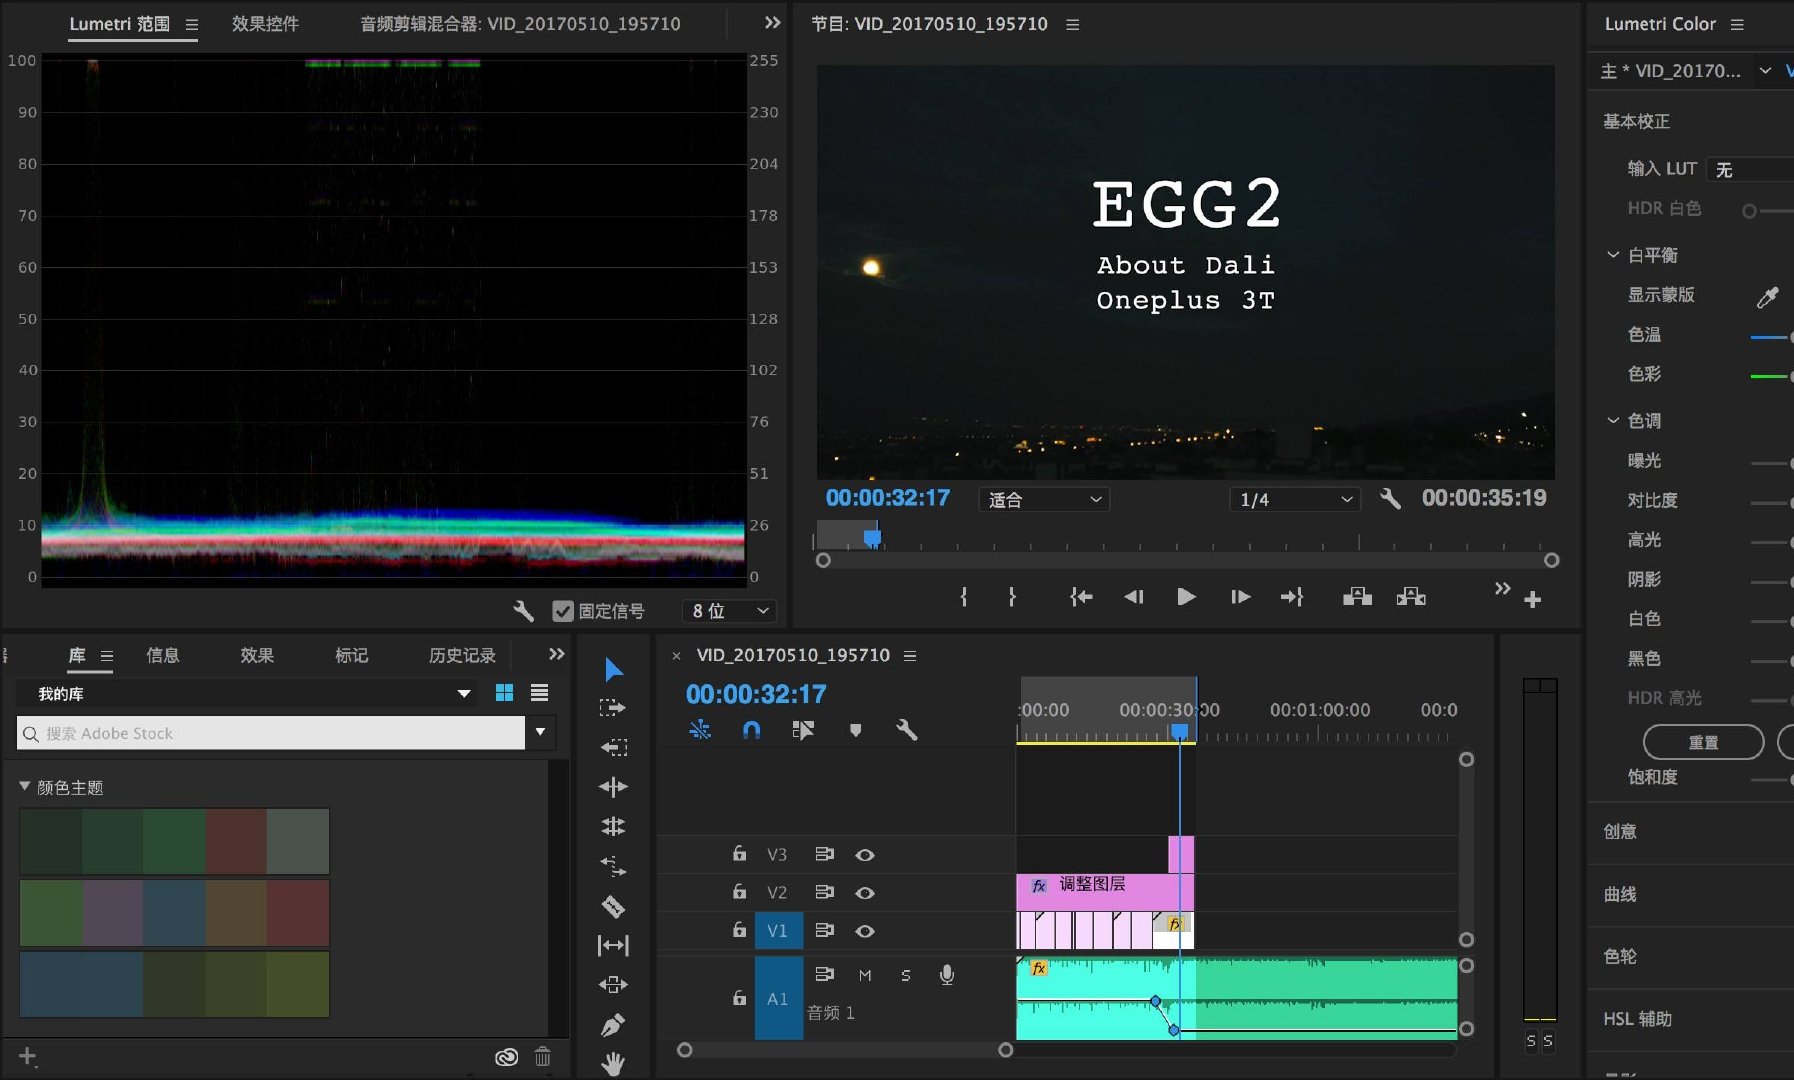Step back one frame
The width and height of the screenshot is (1794, 1080).
pos(1134,597)
